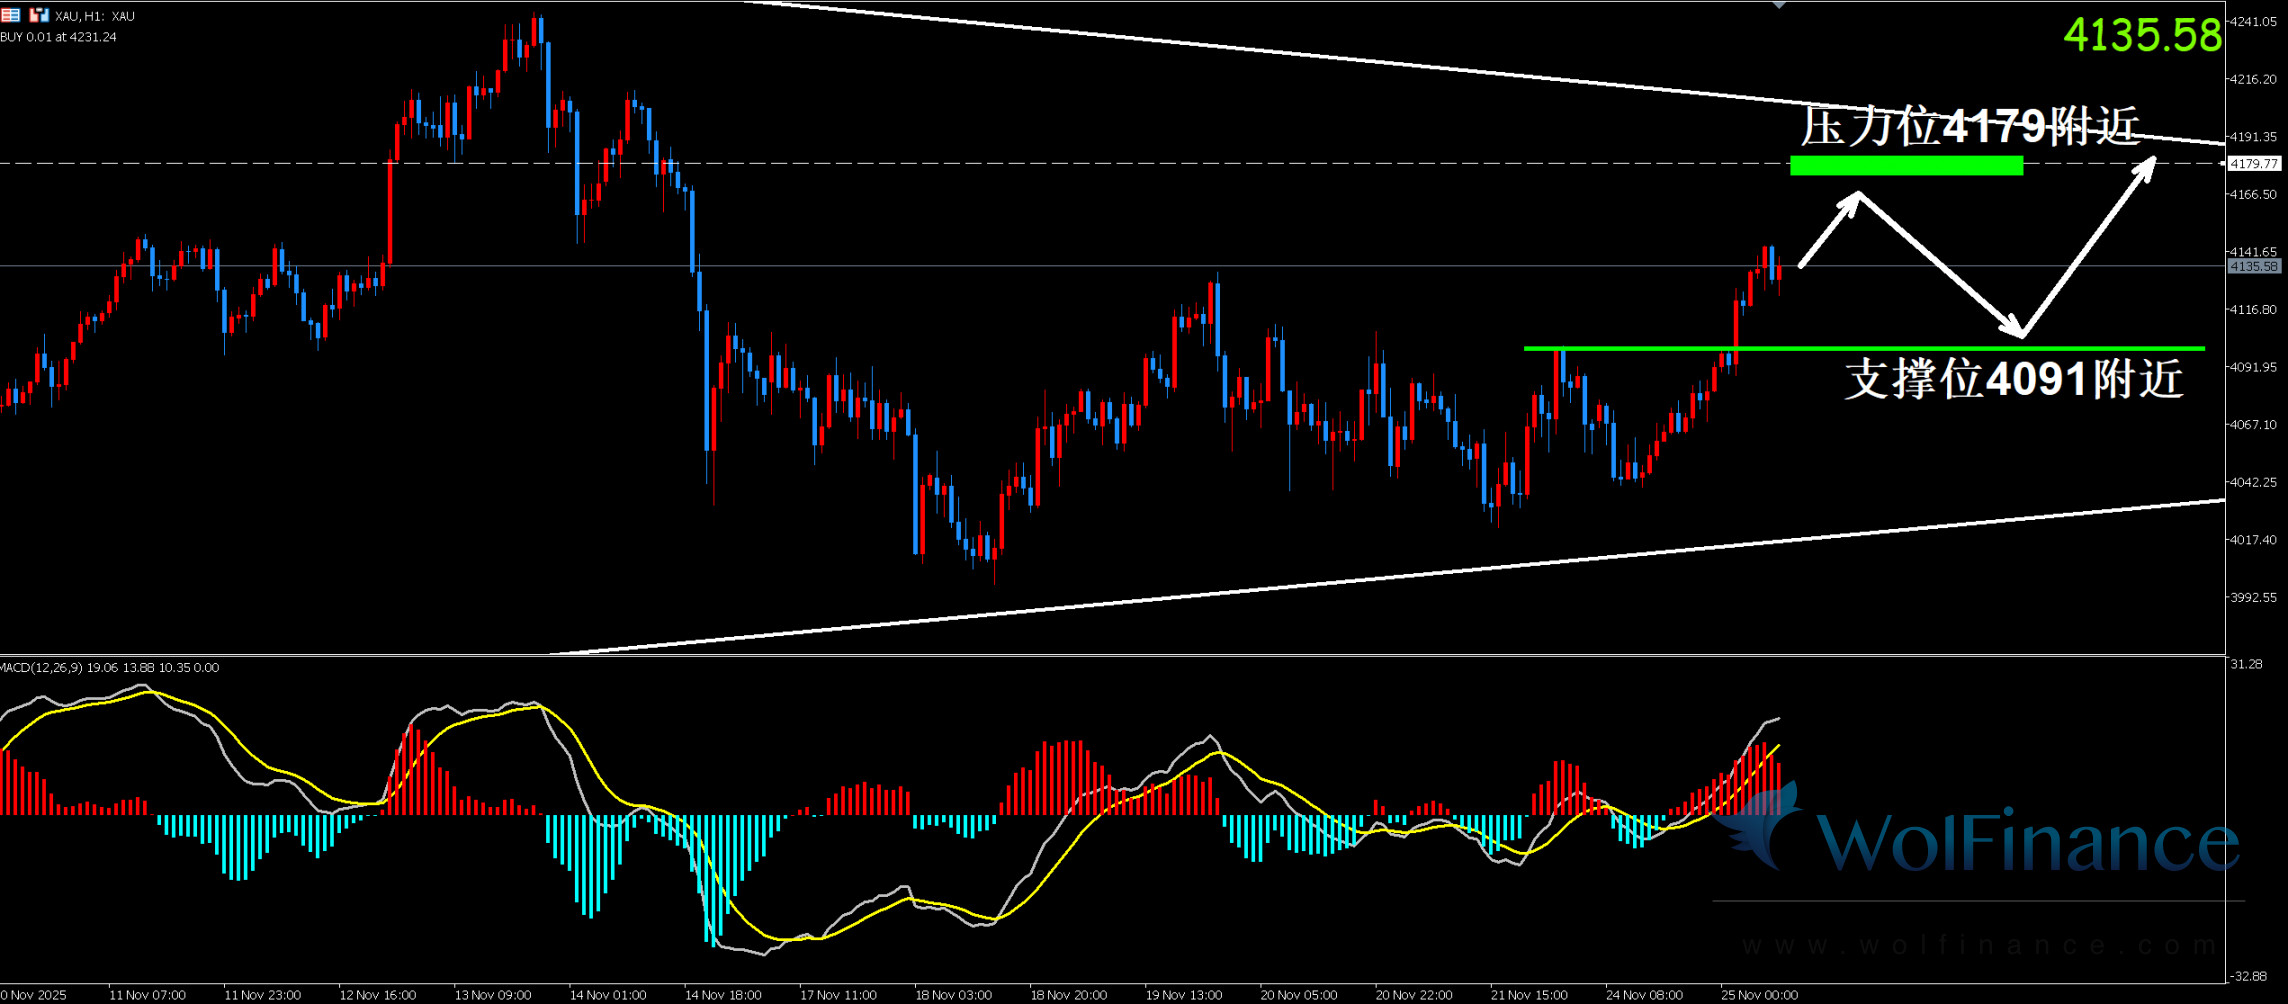Viewport: 2288px width, 1004px height.
Task: Click the chart shift triangle marker at top
Action: tap(1779, 5)
